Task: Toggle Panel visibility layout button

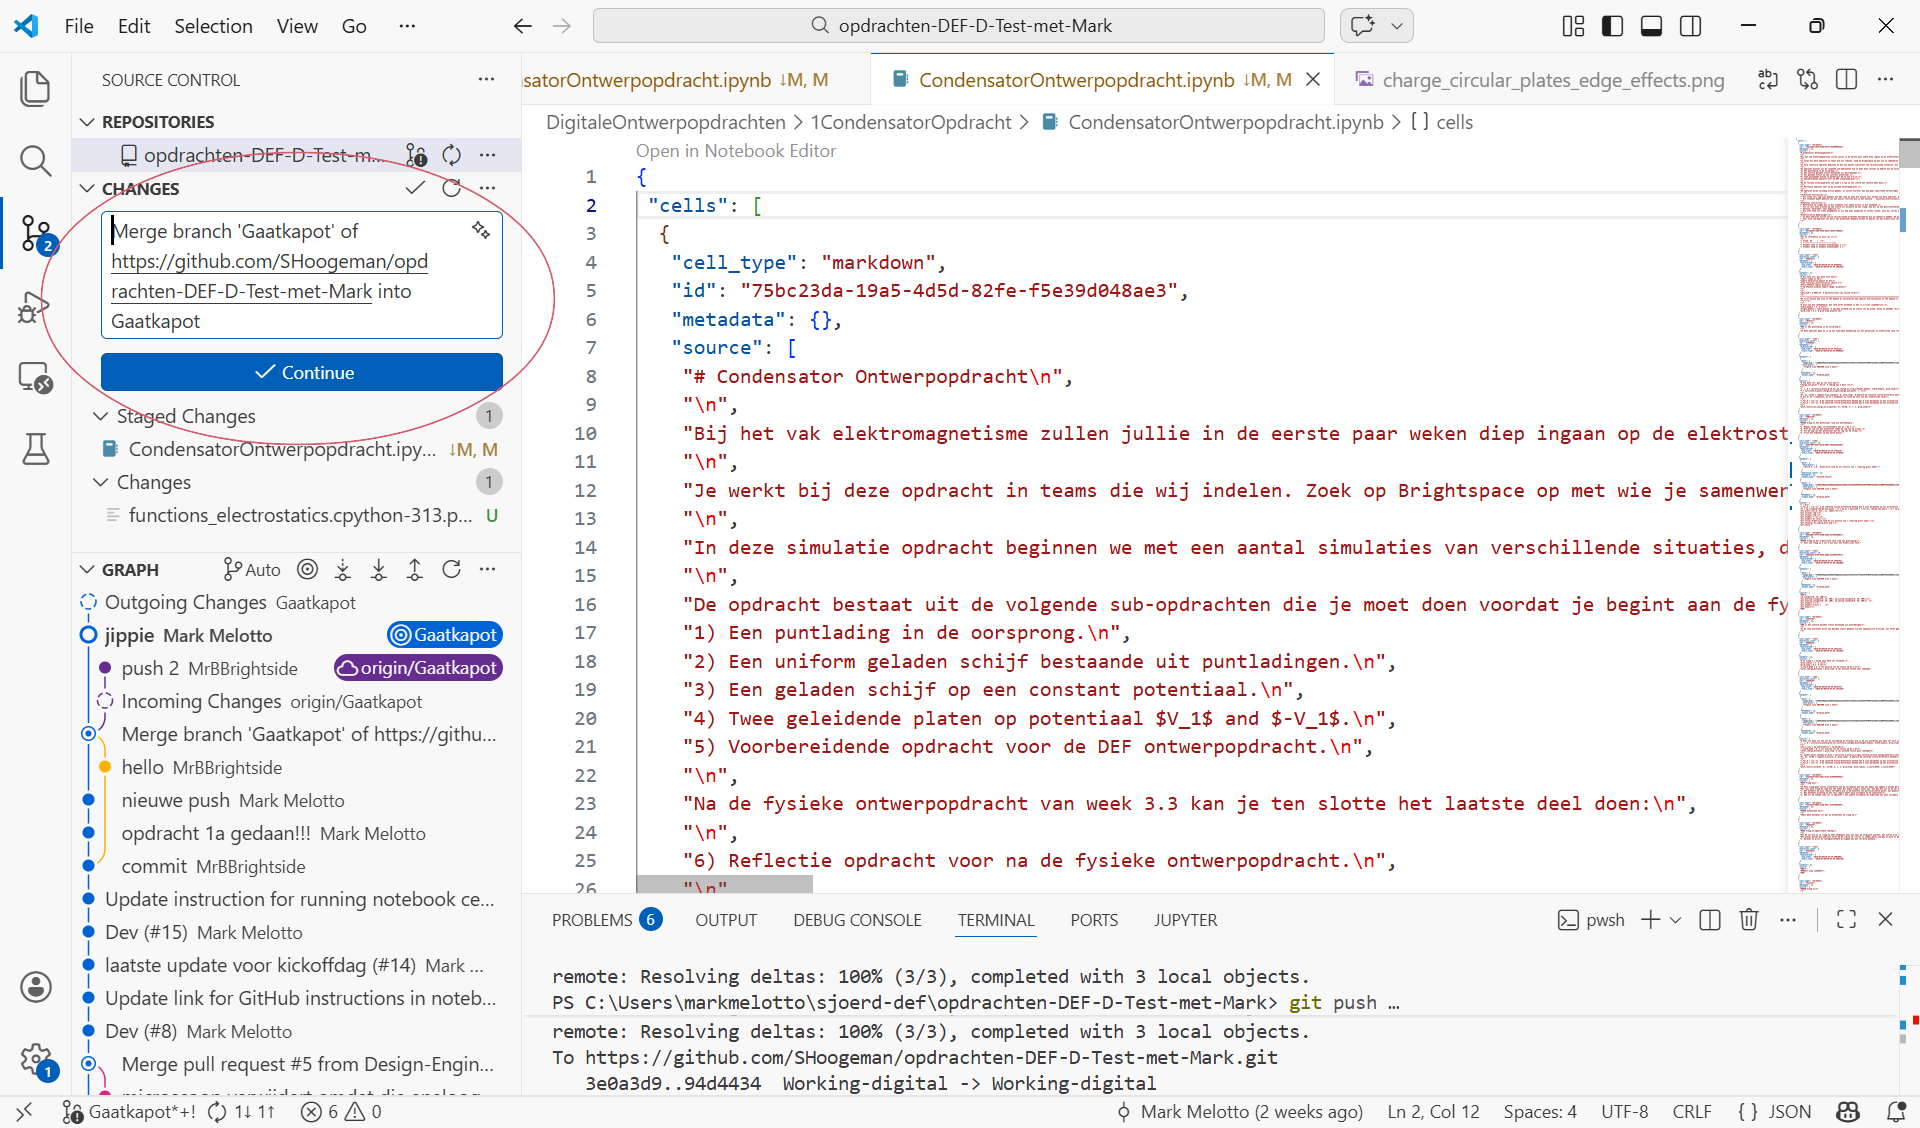Action: point(1651,26)
